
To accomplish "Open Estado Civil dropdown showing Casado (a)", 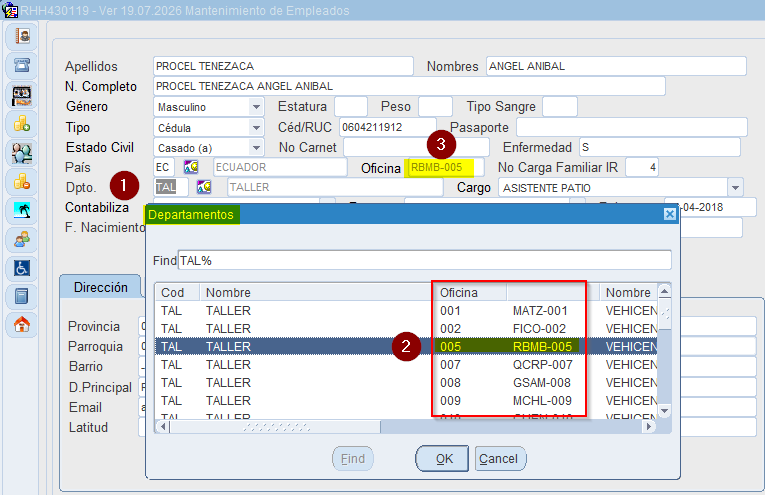I will click(x=256, y=147).
